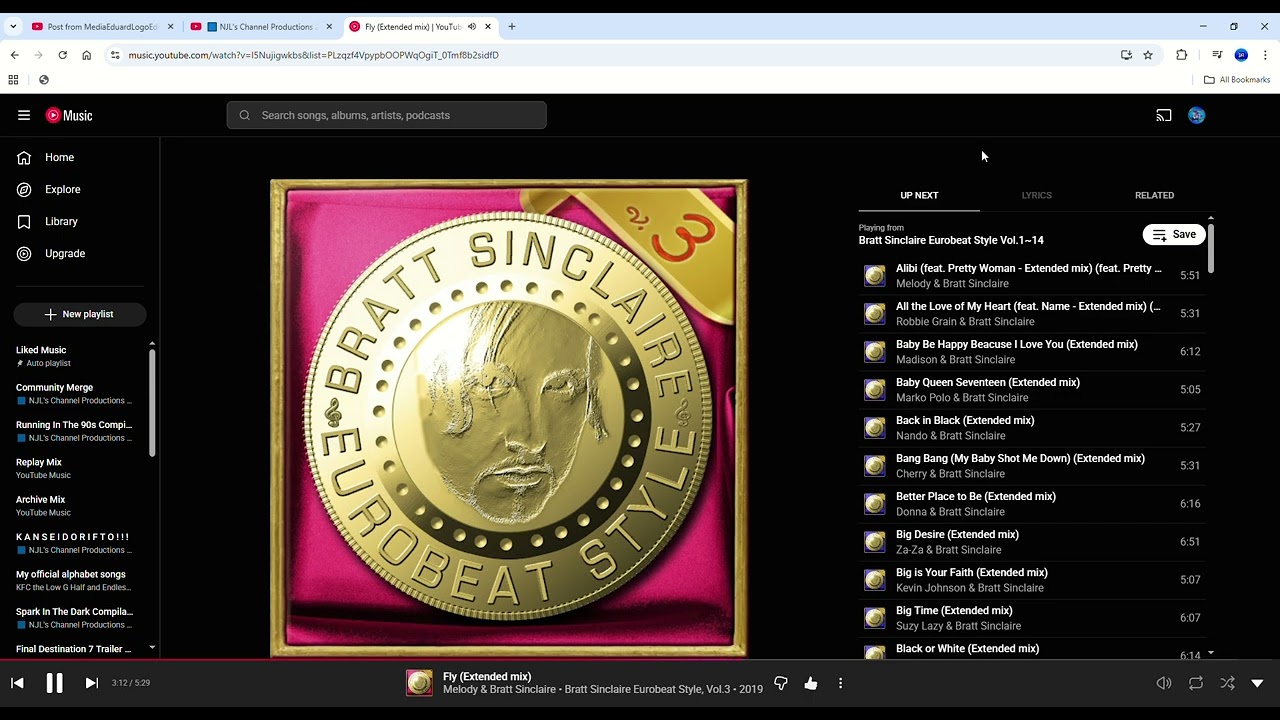Open the Chrome tab search dropdown
Screen dimensions: 1280x720
pyautogui.click(x=13, y=27)
